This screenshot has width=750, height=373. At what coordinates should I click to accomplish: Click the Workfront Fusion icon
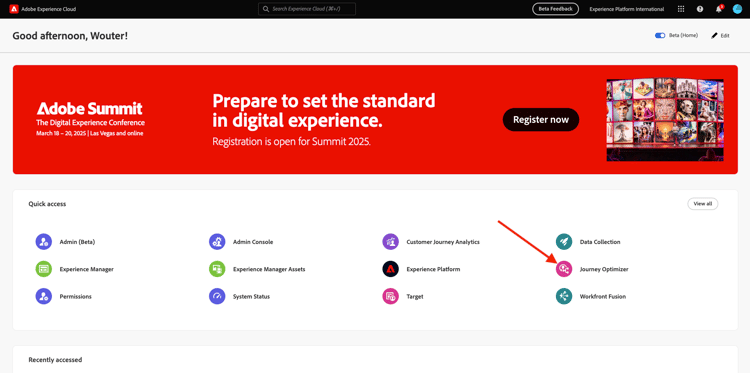click(x=563, y=296)
